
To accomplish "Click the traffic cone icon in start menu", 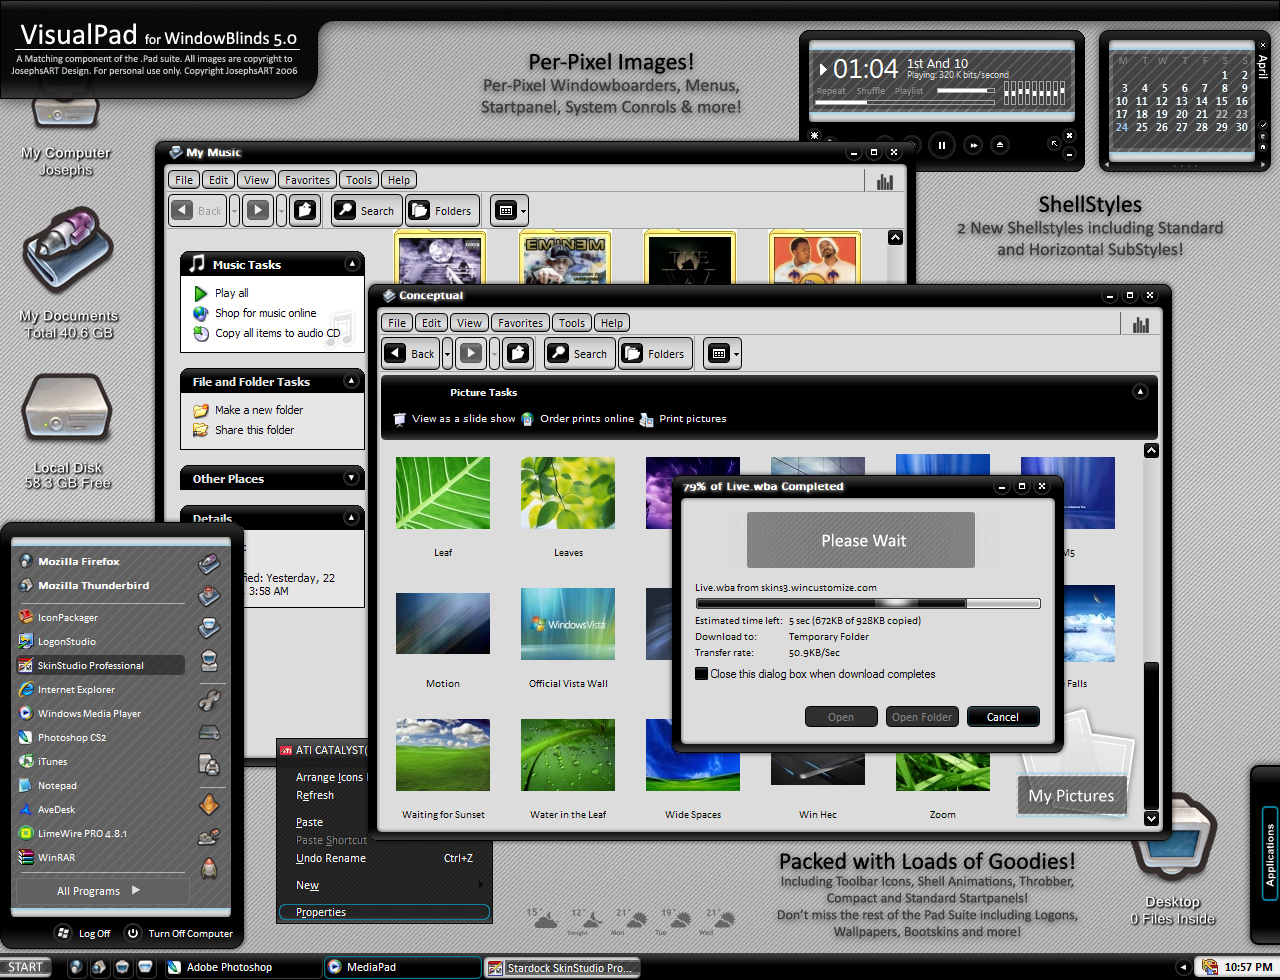I will (209, 803).
